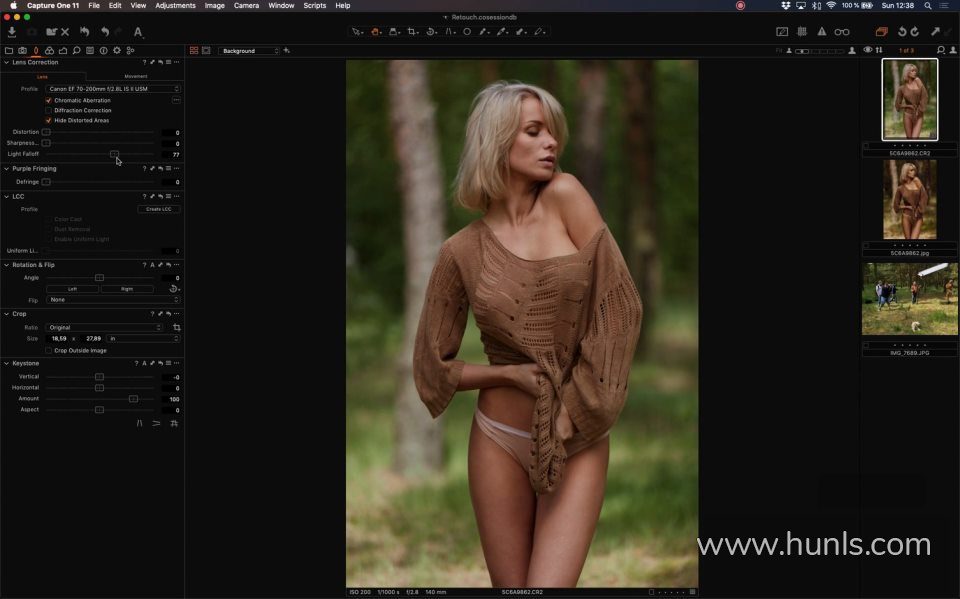Viewport: 960px width, 599px height.
Task: Select the Color tool tab icon
Action: click(x=49, y=50)
